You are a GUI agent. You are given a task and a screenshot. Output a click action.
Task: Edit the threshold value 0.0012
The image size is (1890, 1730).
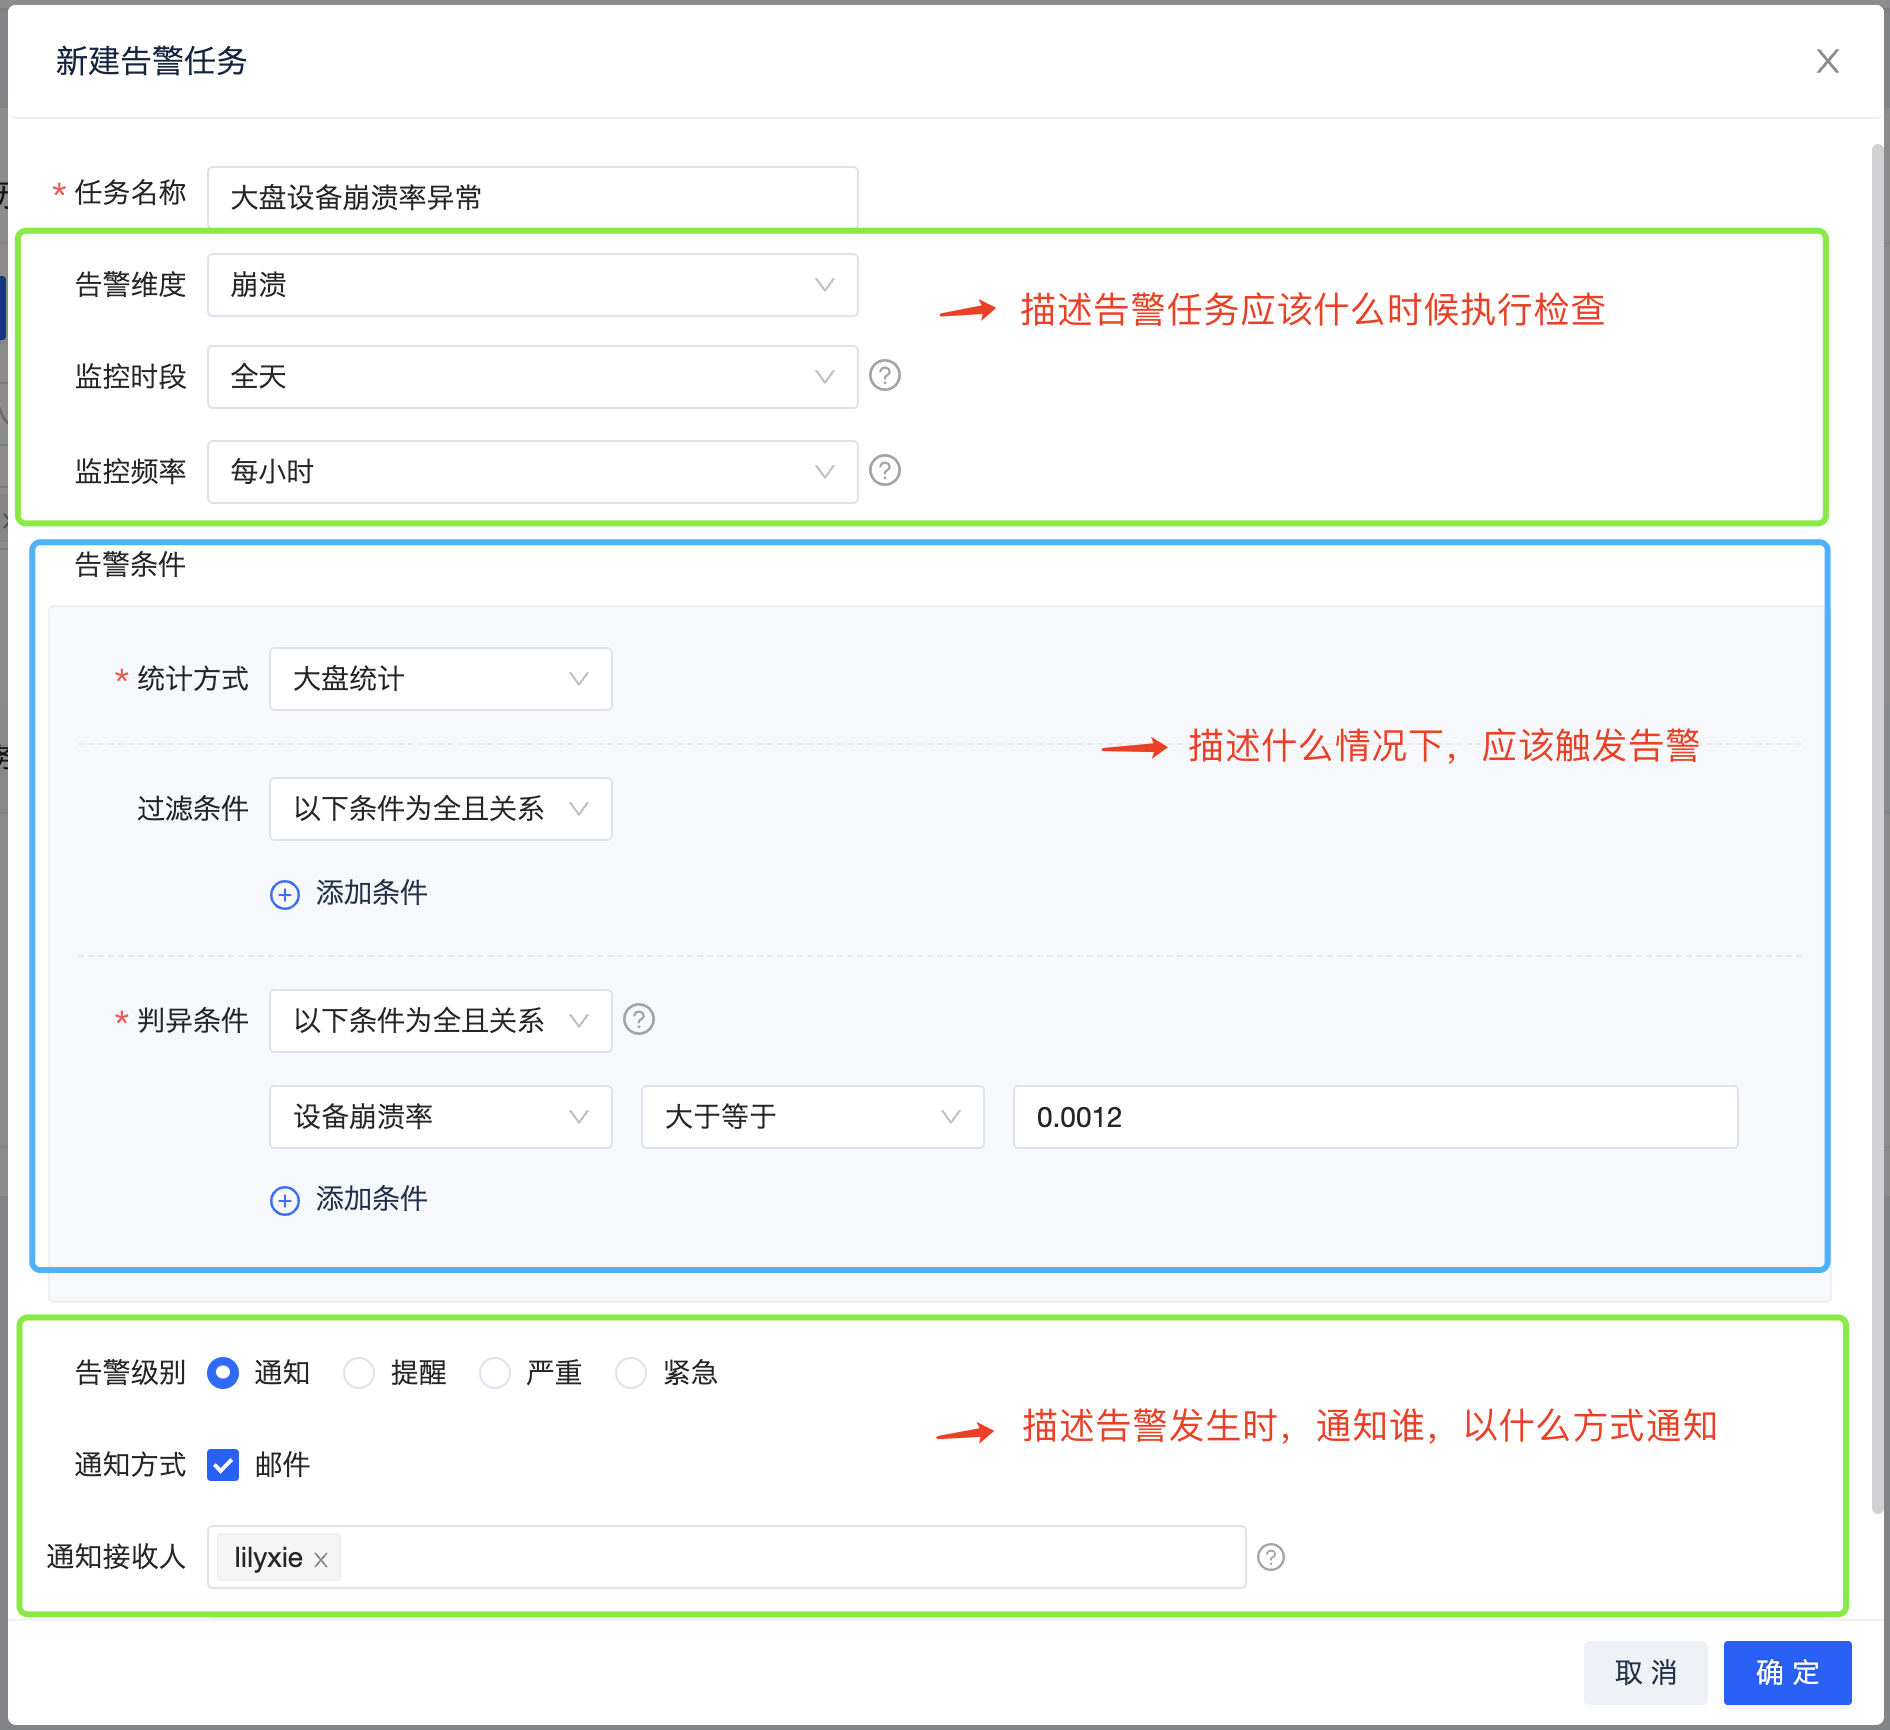1375,1117
